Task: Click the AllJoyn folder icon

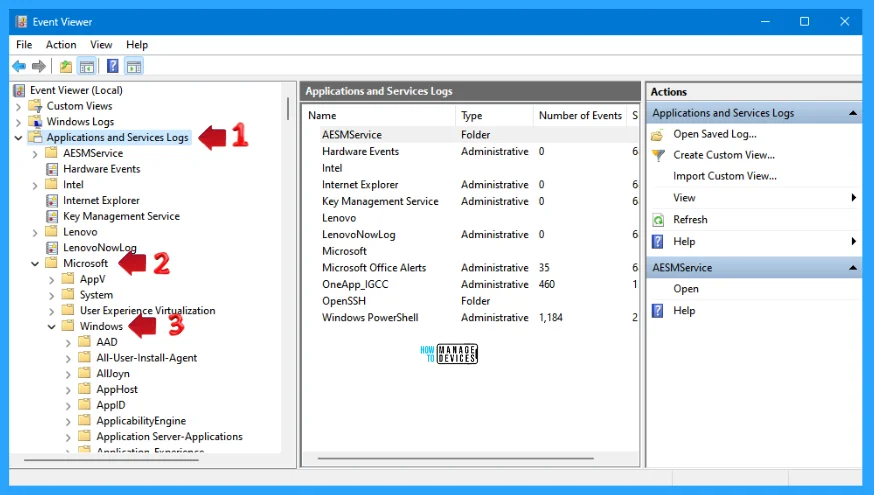Action: coord(85,373)
